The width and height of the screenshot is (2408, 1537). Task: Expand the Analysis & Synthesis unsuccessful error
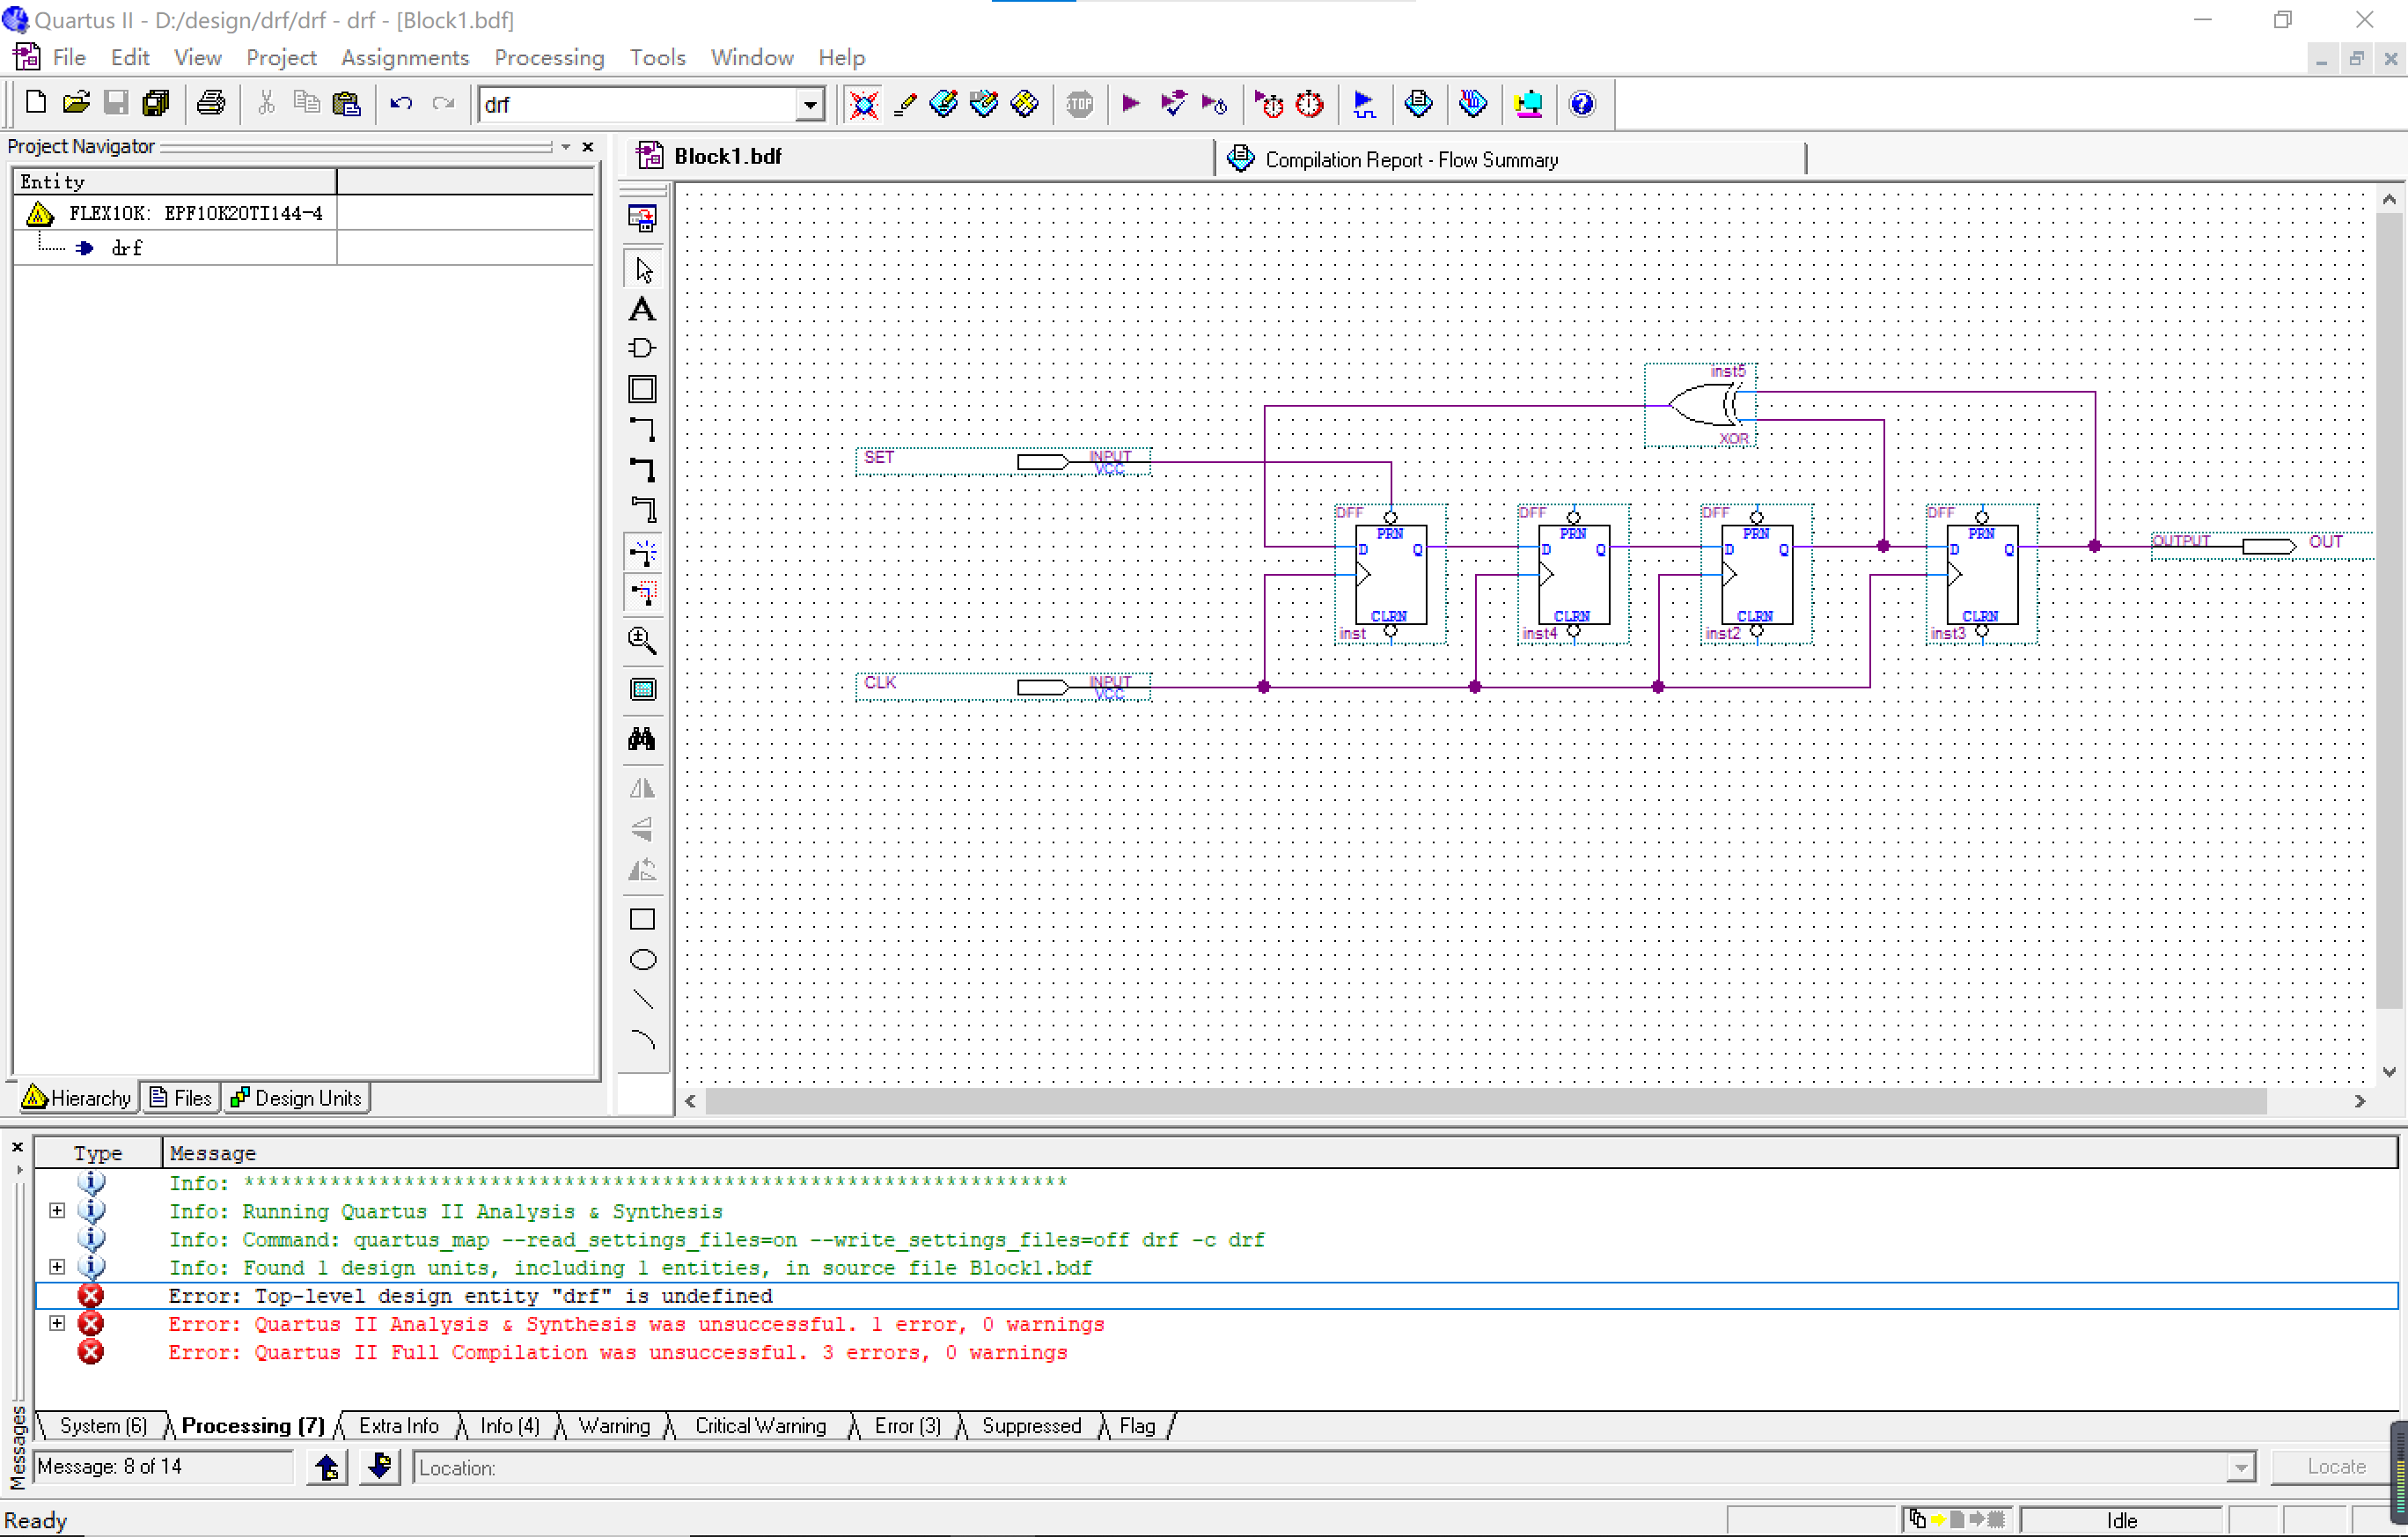(x=57, y=1324)
